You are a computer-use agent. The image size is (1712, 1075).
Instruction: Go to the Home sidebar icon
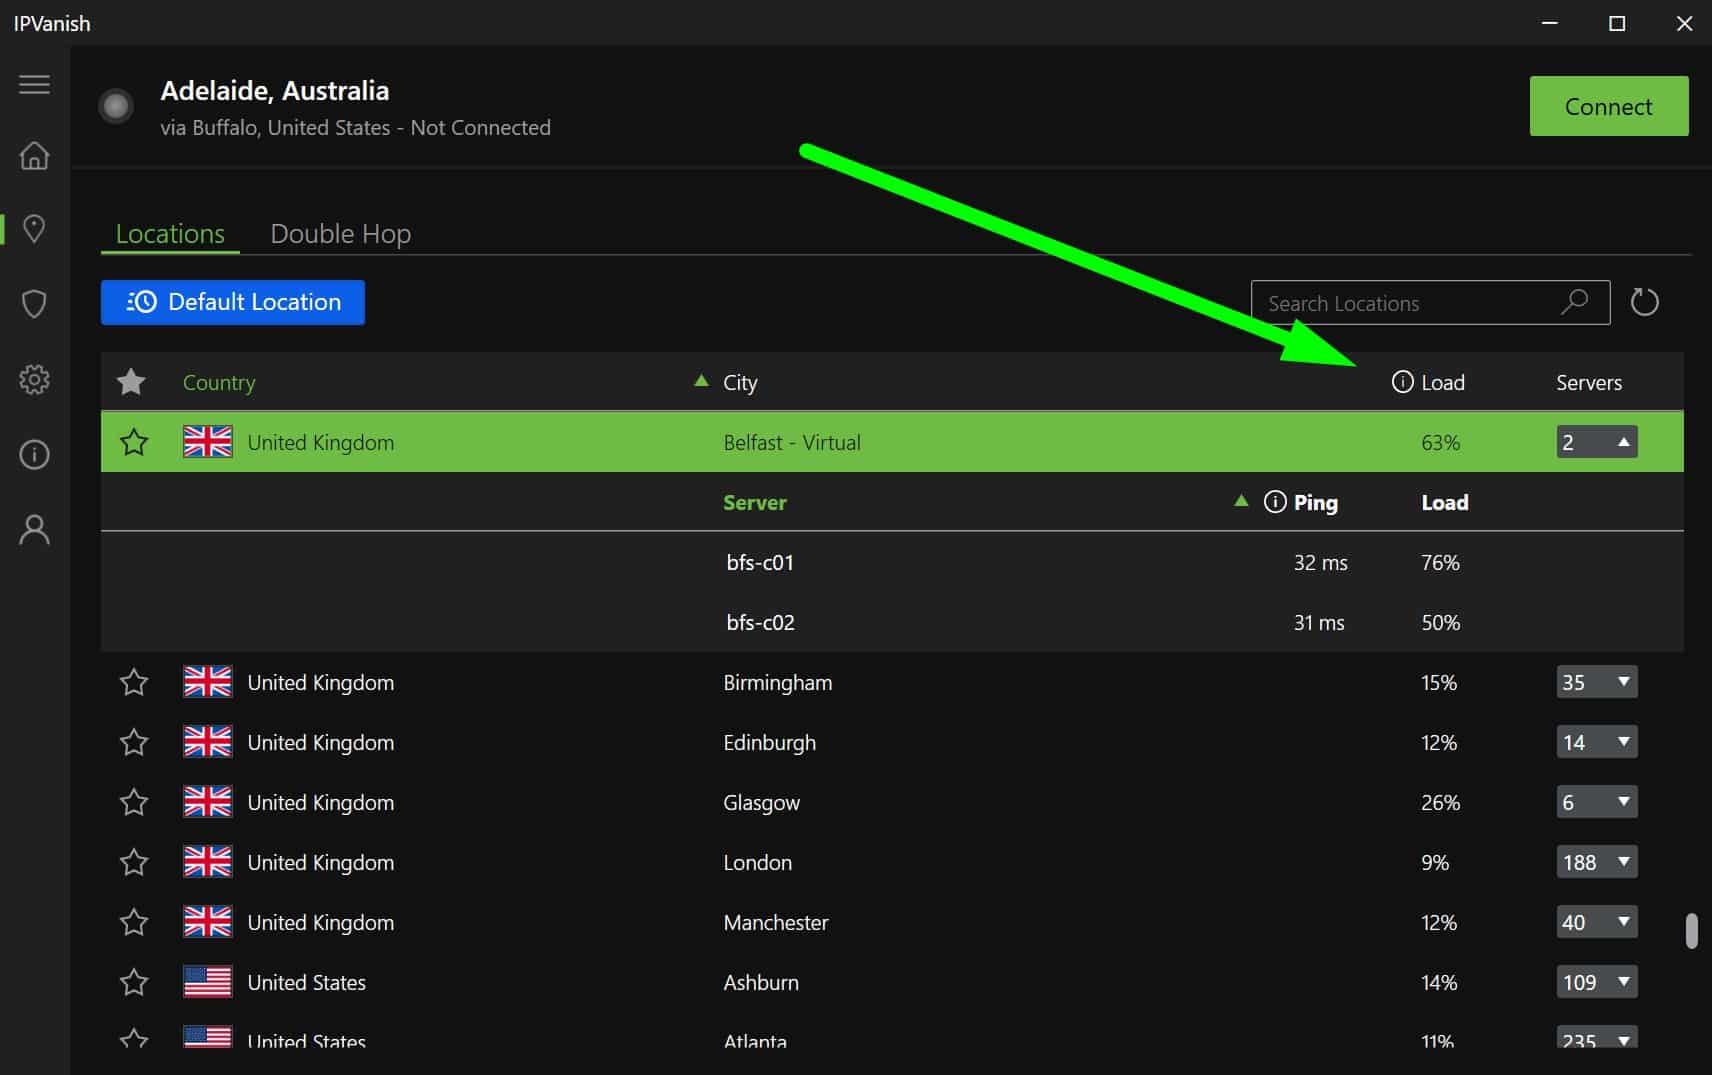coord(34,156)
